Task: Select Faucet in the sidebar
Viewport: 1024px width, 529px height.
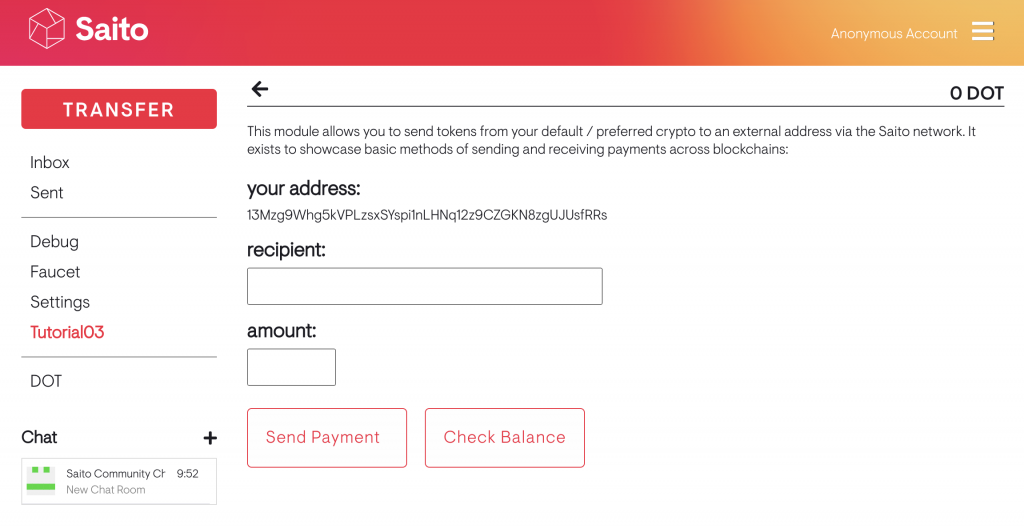Action: 55,272
